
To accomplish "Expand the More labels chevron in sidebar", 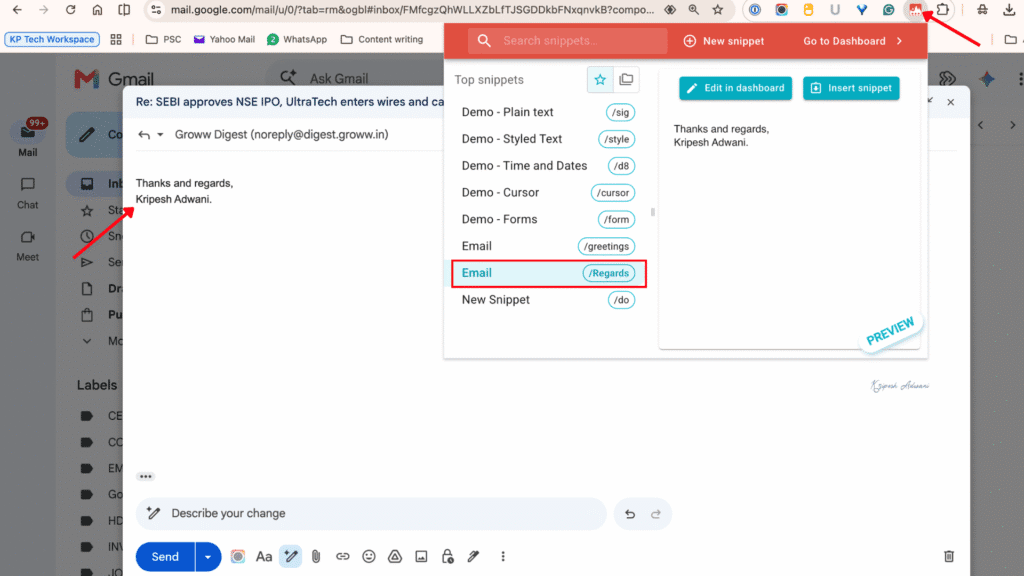I will coord(87,341).
